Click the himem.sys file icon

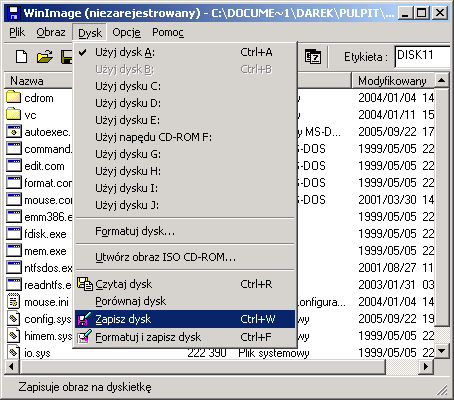14,336
